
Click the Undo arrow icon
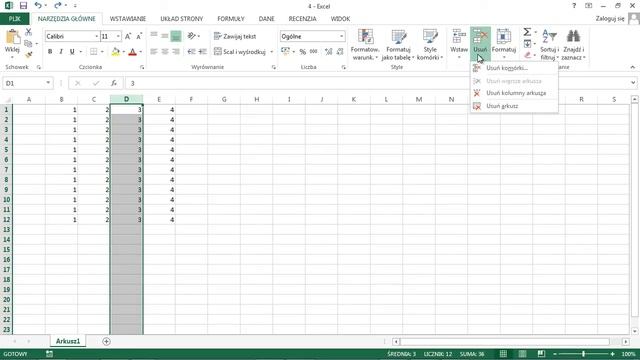(x=38, y=6)
